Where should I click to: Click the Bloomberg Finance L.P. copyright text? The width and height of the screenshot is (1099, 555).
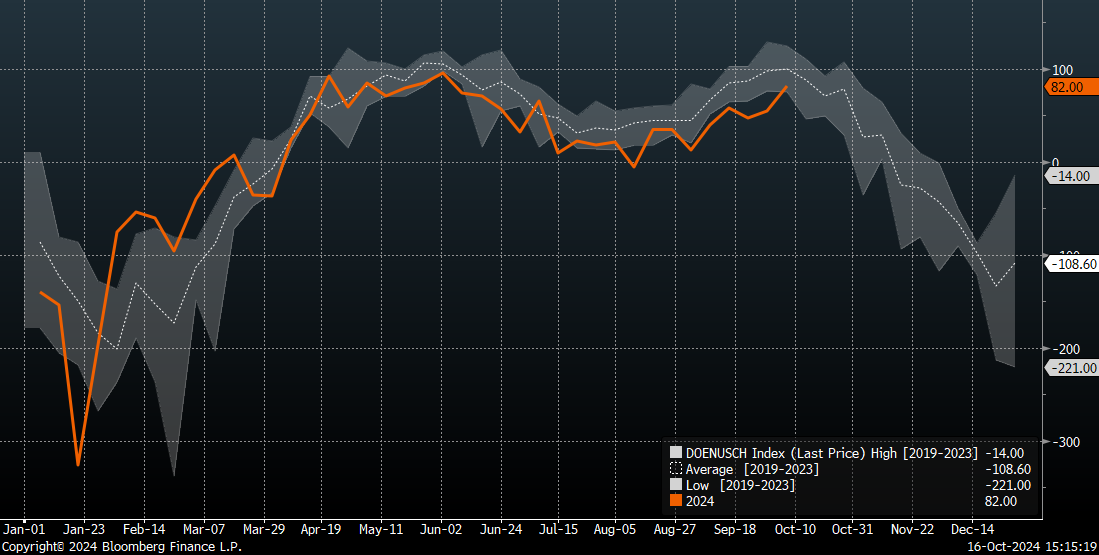point(121,547)
